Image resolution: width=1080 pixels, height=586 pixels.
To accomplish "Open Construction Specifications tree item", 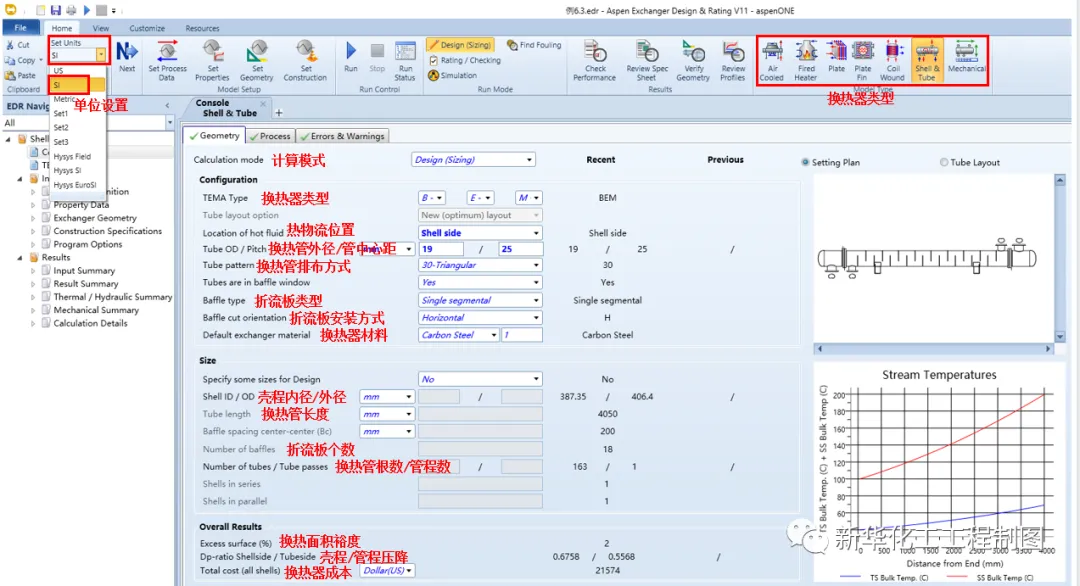I will click(x=107, y=231).
